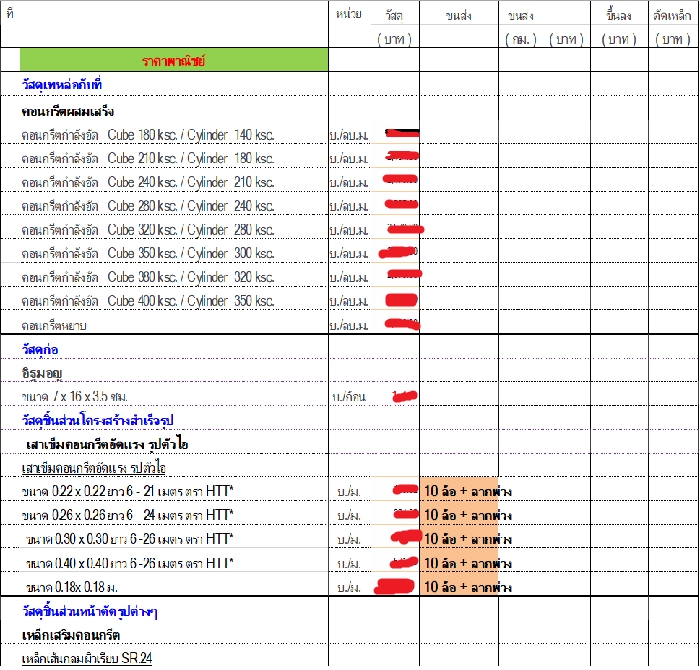Click the Cube 240 ksc. / Cylinder 210 ksc. row
Viewport: 700px width, 670px height.
pos(148,182)
